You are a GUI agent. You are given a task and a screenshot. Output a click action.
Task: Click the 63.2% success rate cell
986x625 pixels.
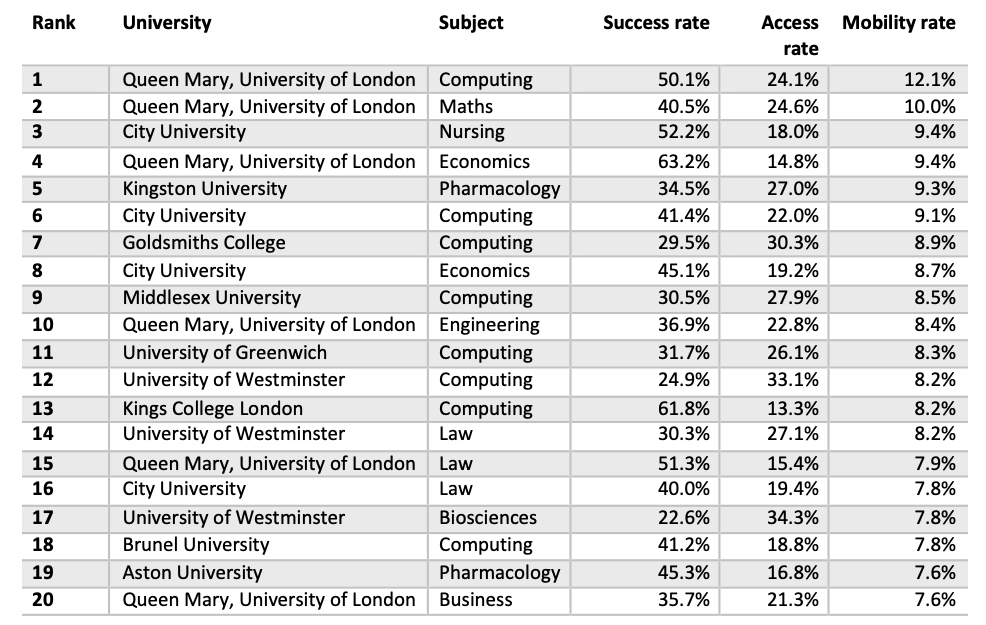coord(683,161)
